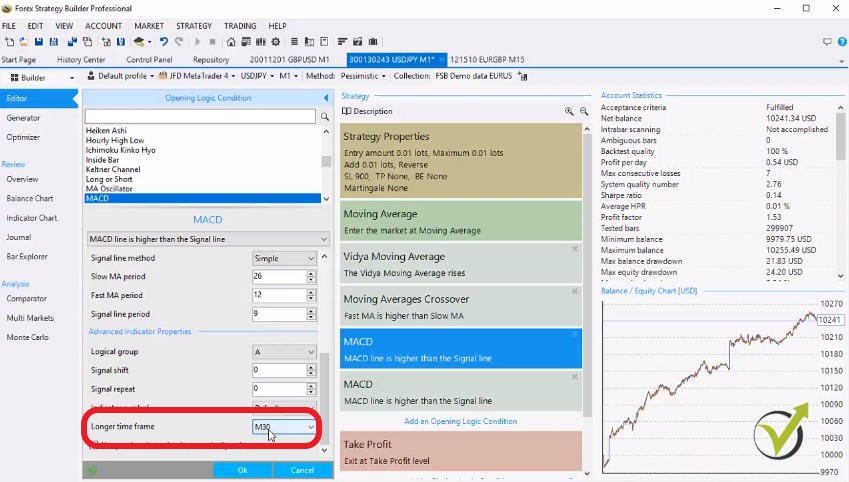Switch to the History Center tab
Viewport: 849px width, 482px height.
81,60
